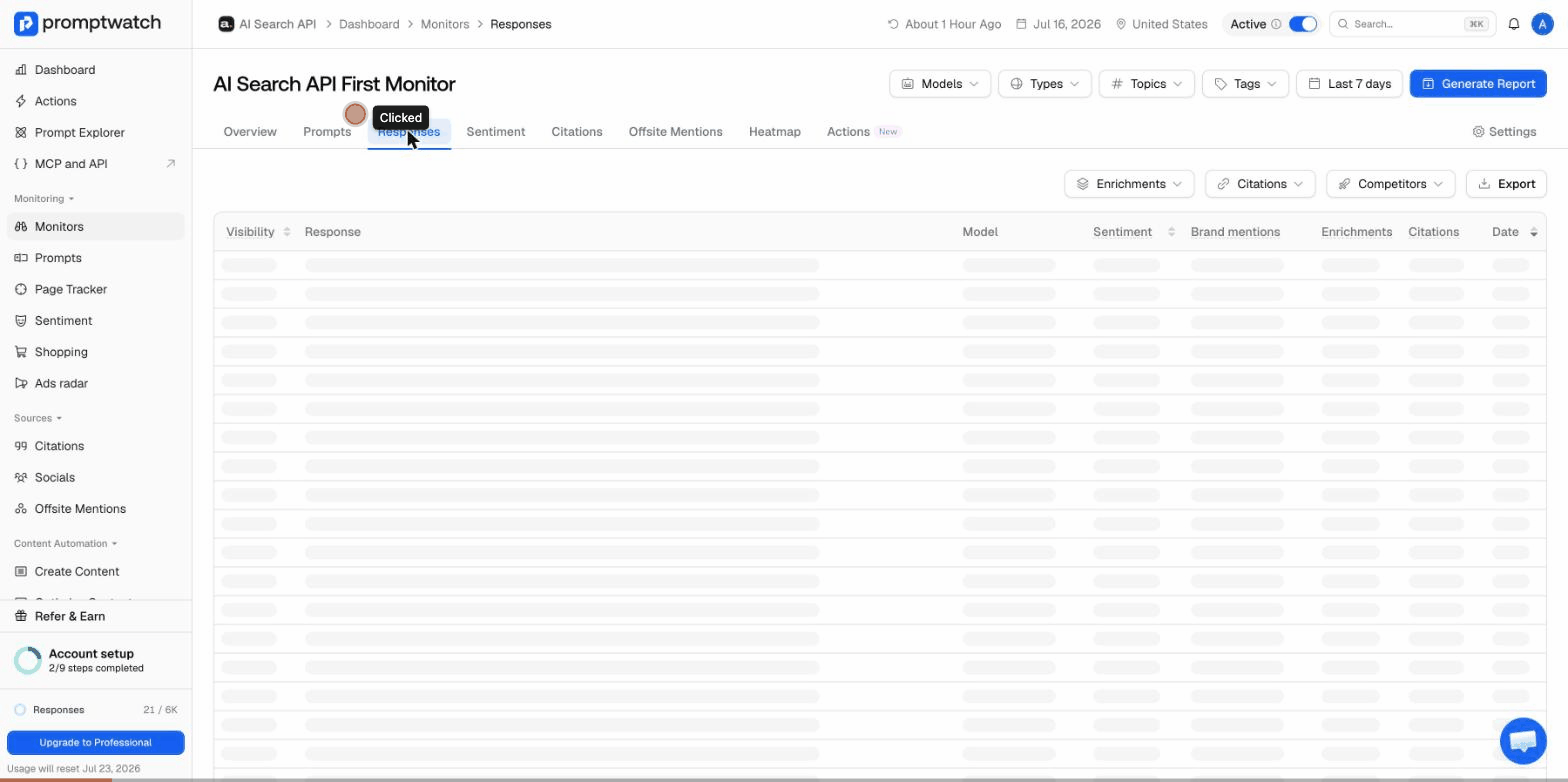Click the Export button

1506,184
